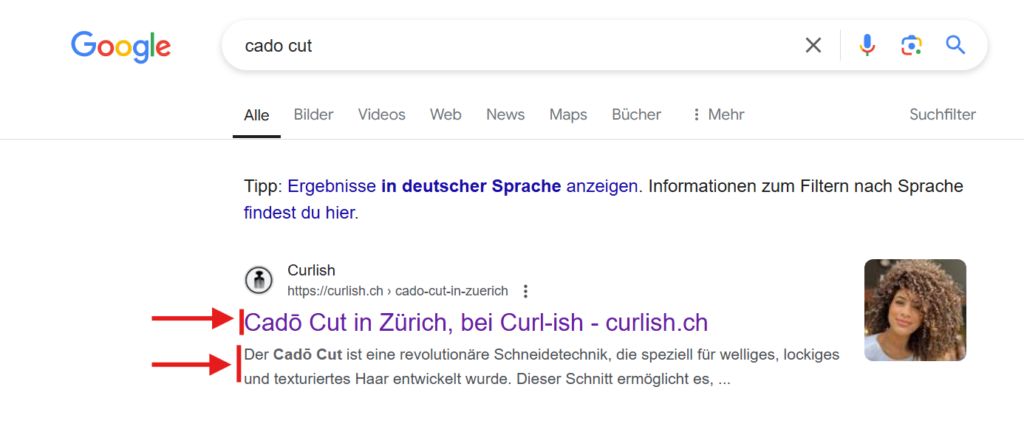Go to the News tab
Image resolution: width=1024 pixels, height=432 pixels.
505,115
